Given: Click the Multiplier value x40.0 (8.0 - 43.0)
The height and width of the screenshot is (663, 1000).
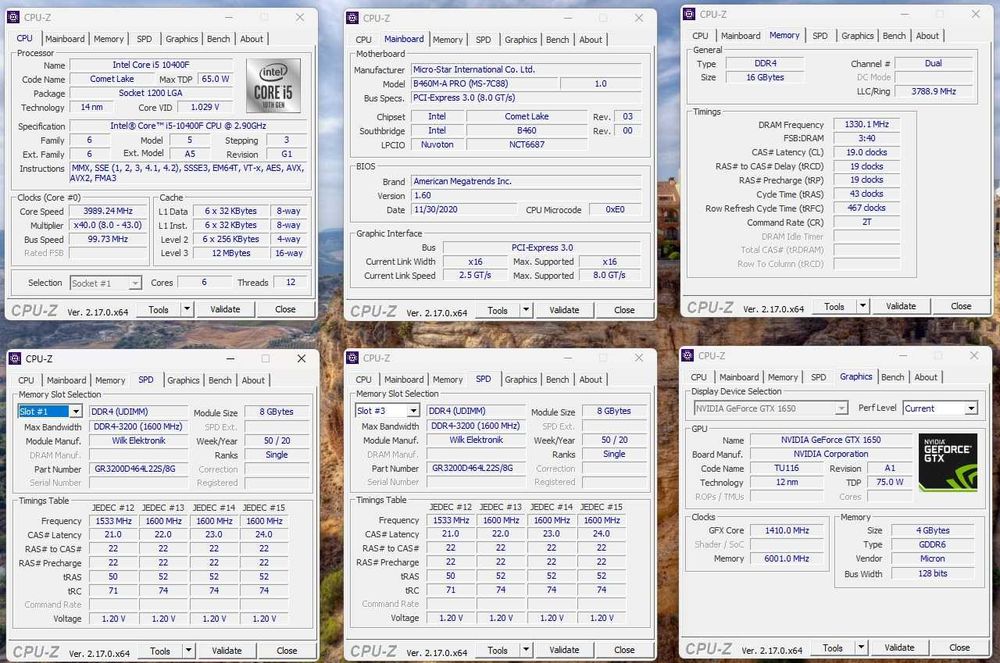Looking at the screenshot, I should [x=108, y=225].
